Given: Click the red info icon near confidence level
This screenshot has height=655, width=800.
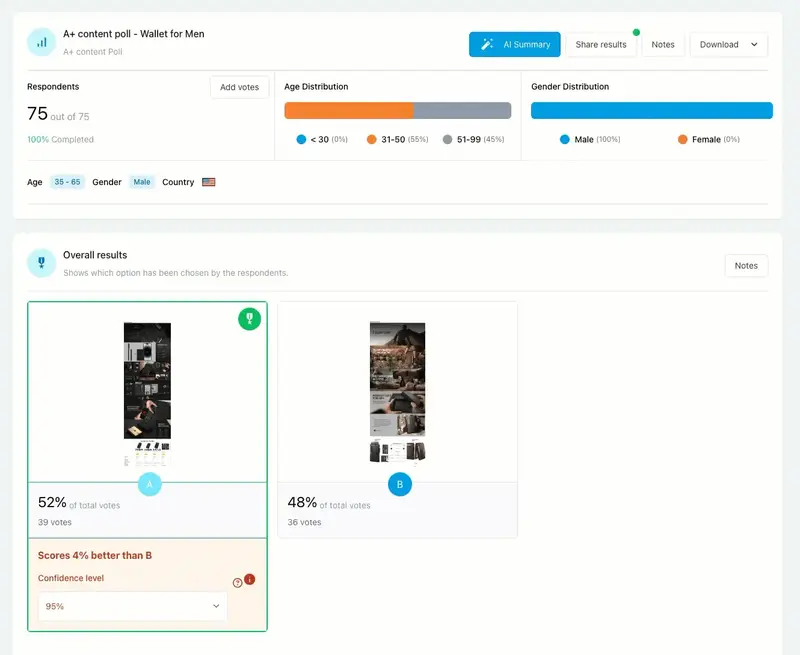Looking at the screenshot, I should pos(249,579).
